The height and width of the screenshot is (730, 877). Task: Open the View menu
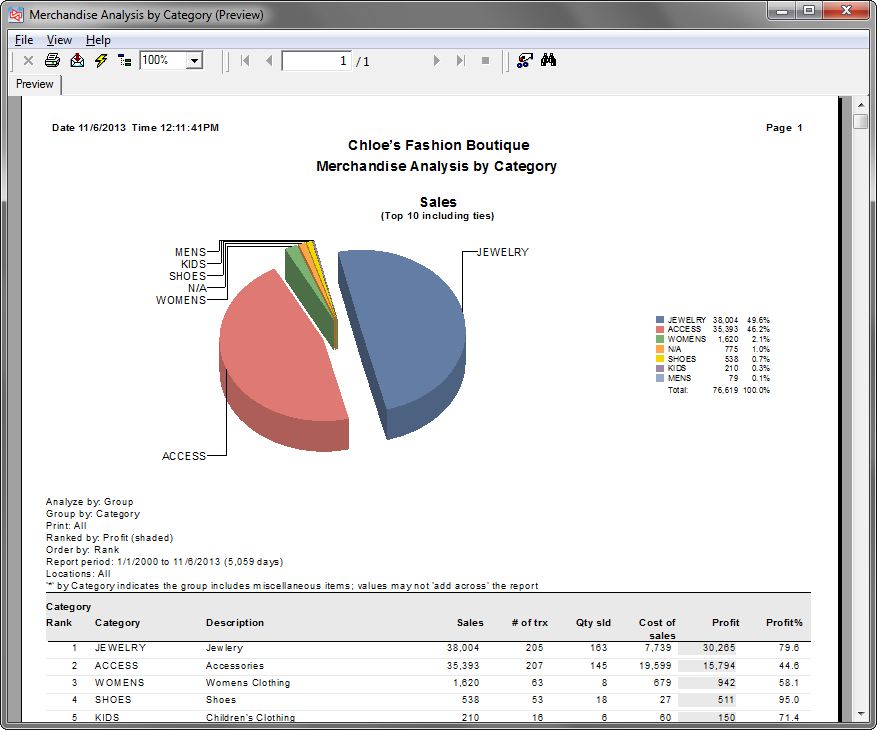[59, 40]
